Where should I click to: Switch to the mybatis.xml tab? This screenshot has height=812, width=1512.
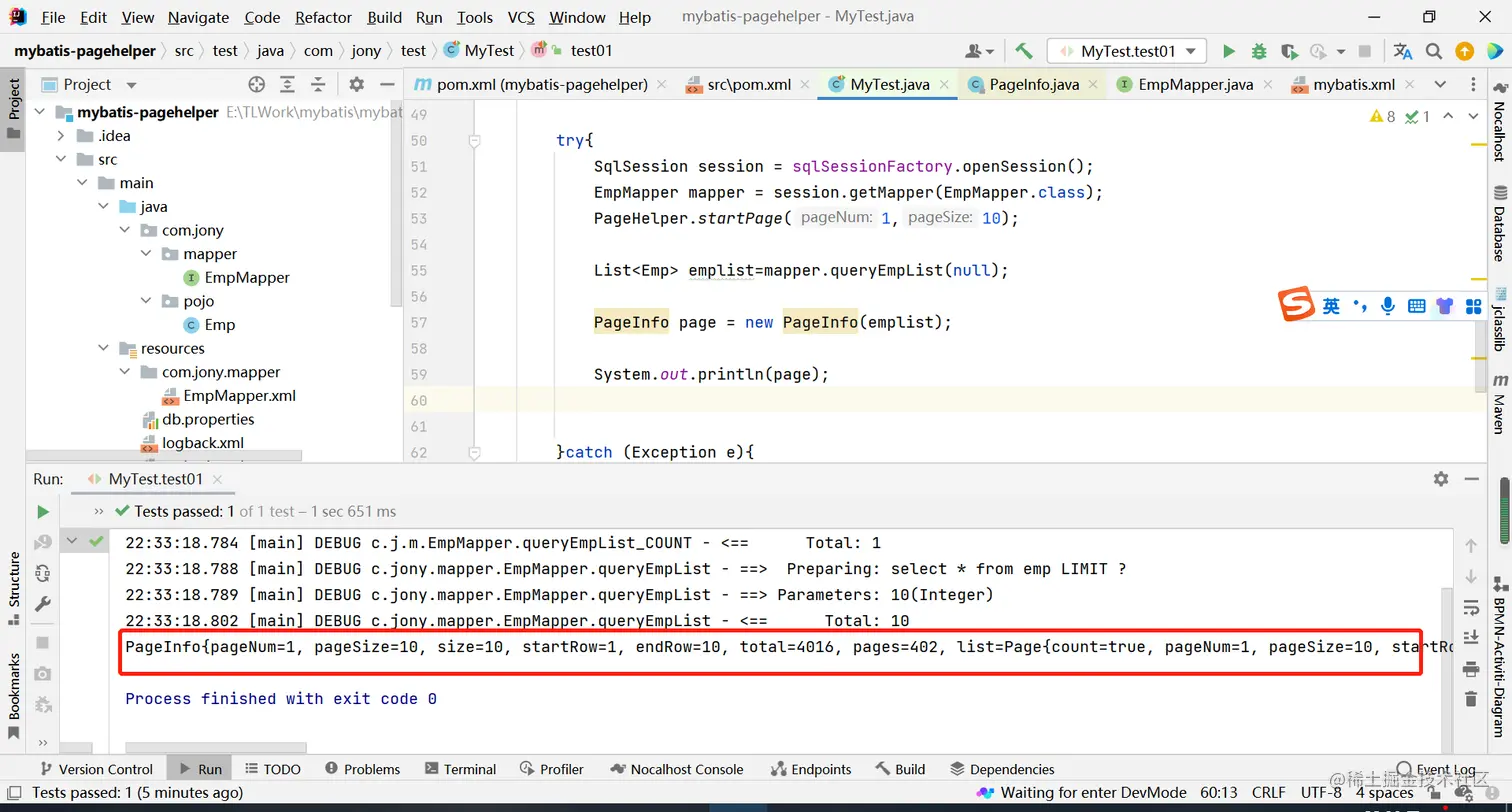point(1354,85)
